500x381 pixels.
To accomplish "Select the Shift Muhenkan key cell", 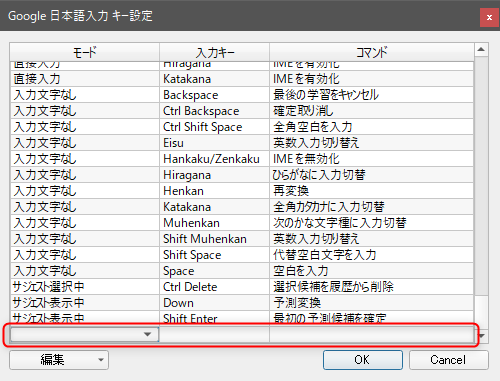I will pyautogui.click(x=214, y=239).
